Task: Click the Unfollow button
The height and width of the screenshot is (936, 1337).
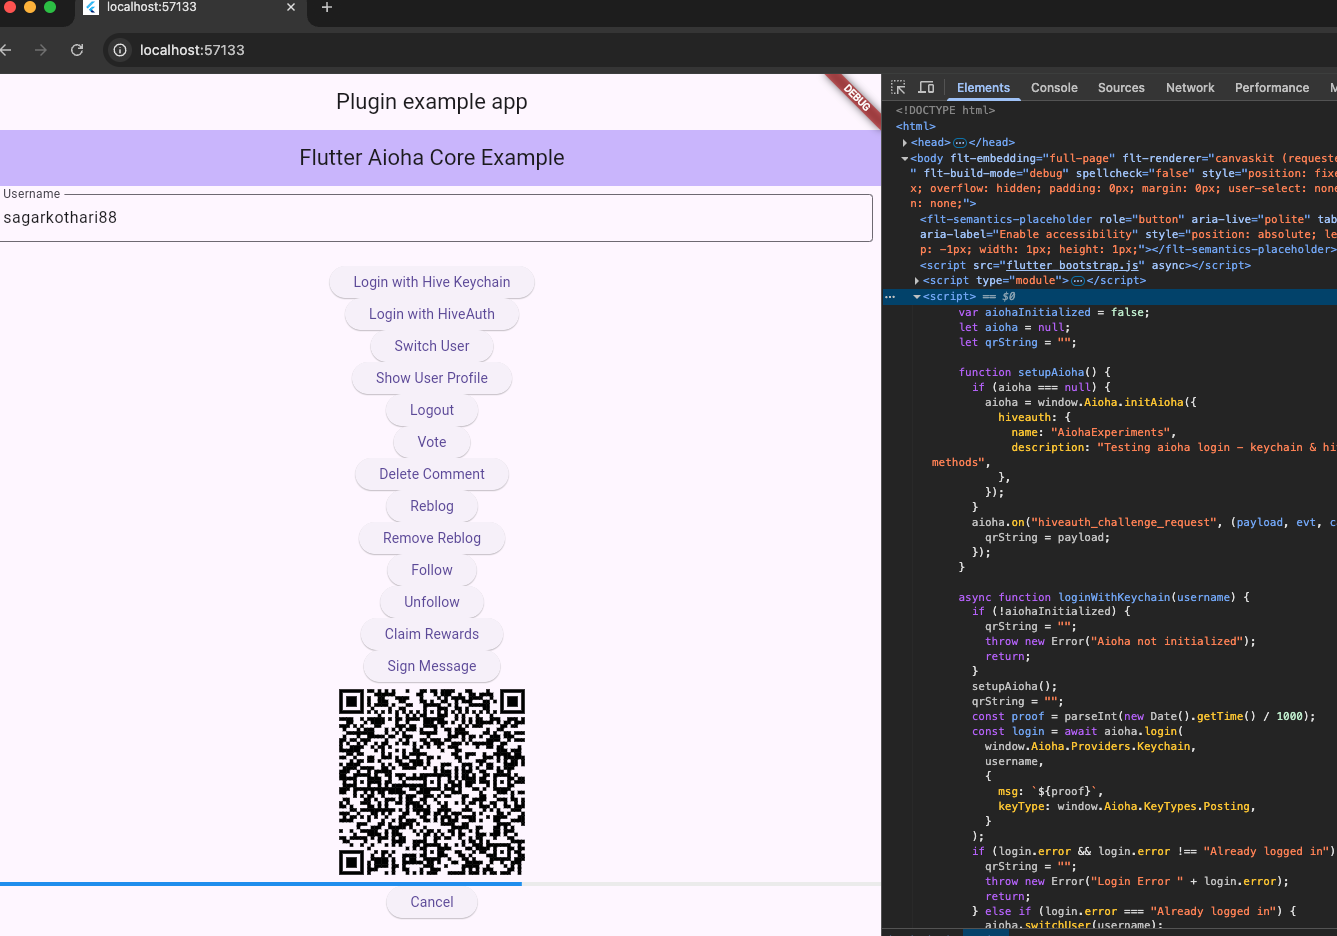Action: tap(432, 602)
